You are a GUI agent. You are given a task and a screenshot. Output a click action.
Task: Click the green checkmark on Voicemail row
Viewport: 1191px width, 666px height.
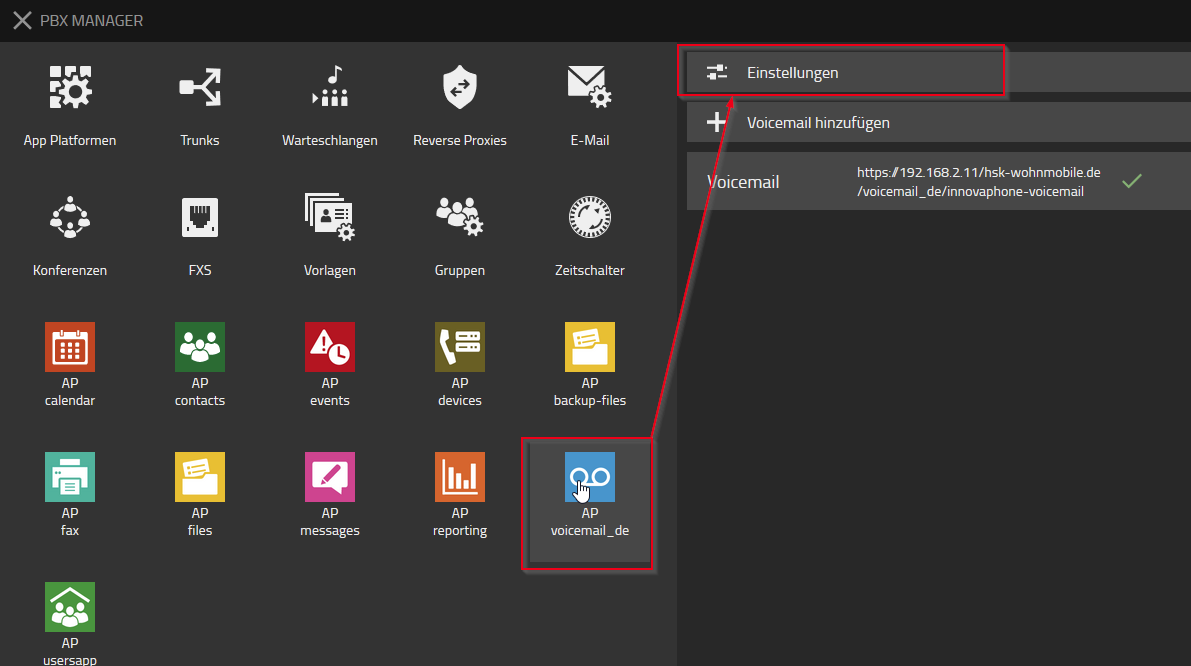click(x=1132, y=181)
